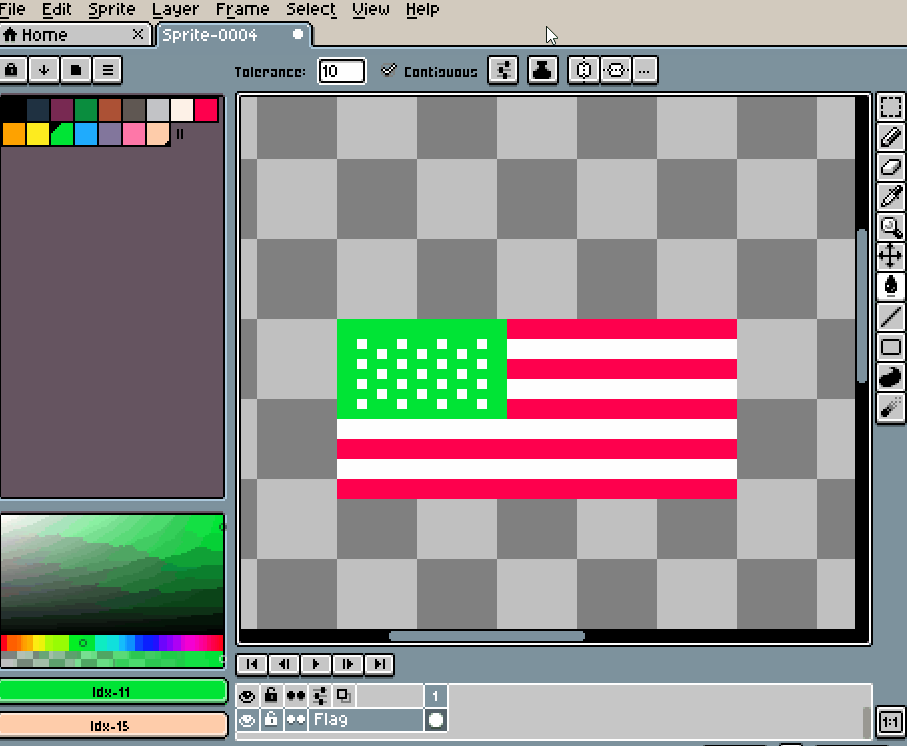
Task: Toggle onion skin in timeline header
Action: (344, 695)
